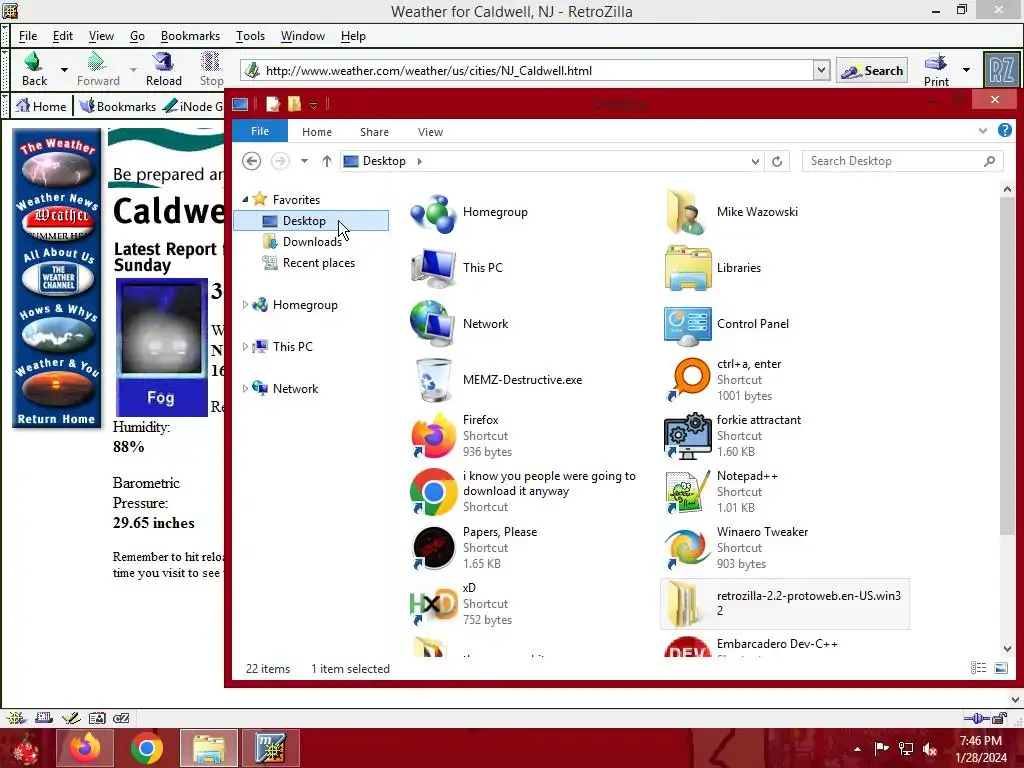This screenshot has width=1024, height=768.
Task: Click the RetroZilla Search button
Action: 872,71
